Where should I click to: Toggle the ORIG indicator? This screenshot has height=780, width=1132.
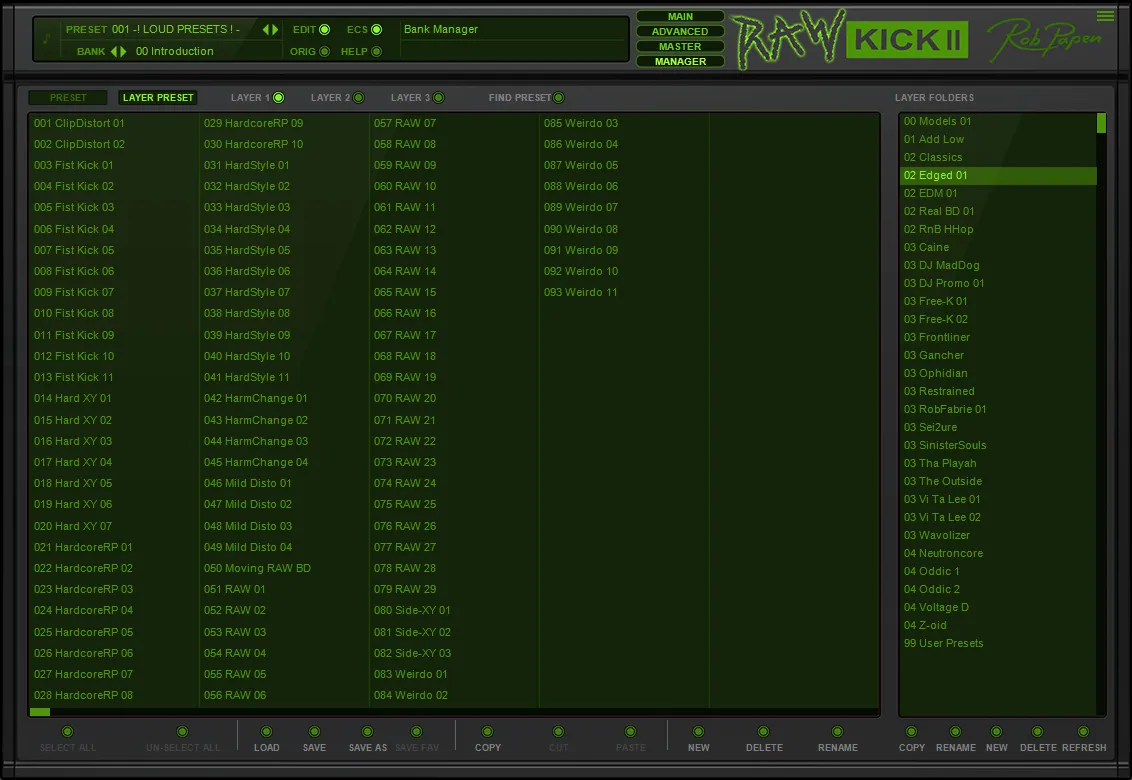325,51
